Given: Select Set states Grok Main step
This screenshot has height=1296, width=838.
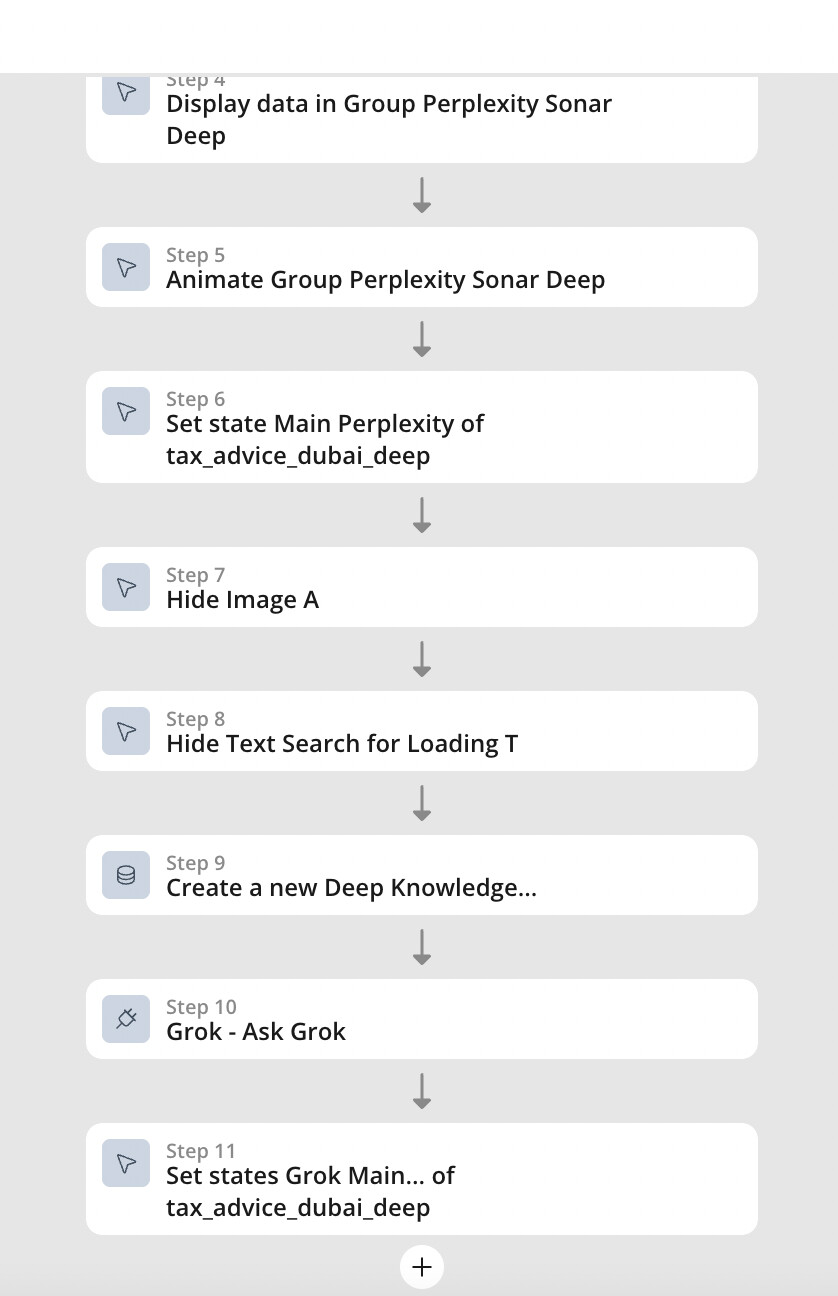Looking at the screenshot, I should 422,1179.
